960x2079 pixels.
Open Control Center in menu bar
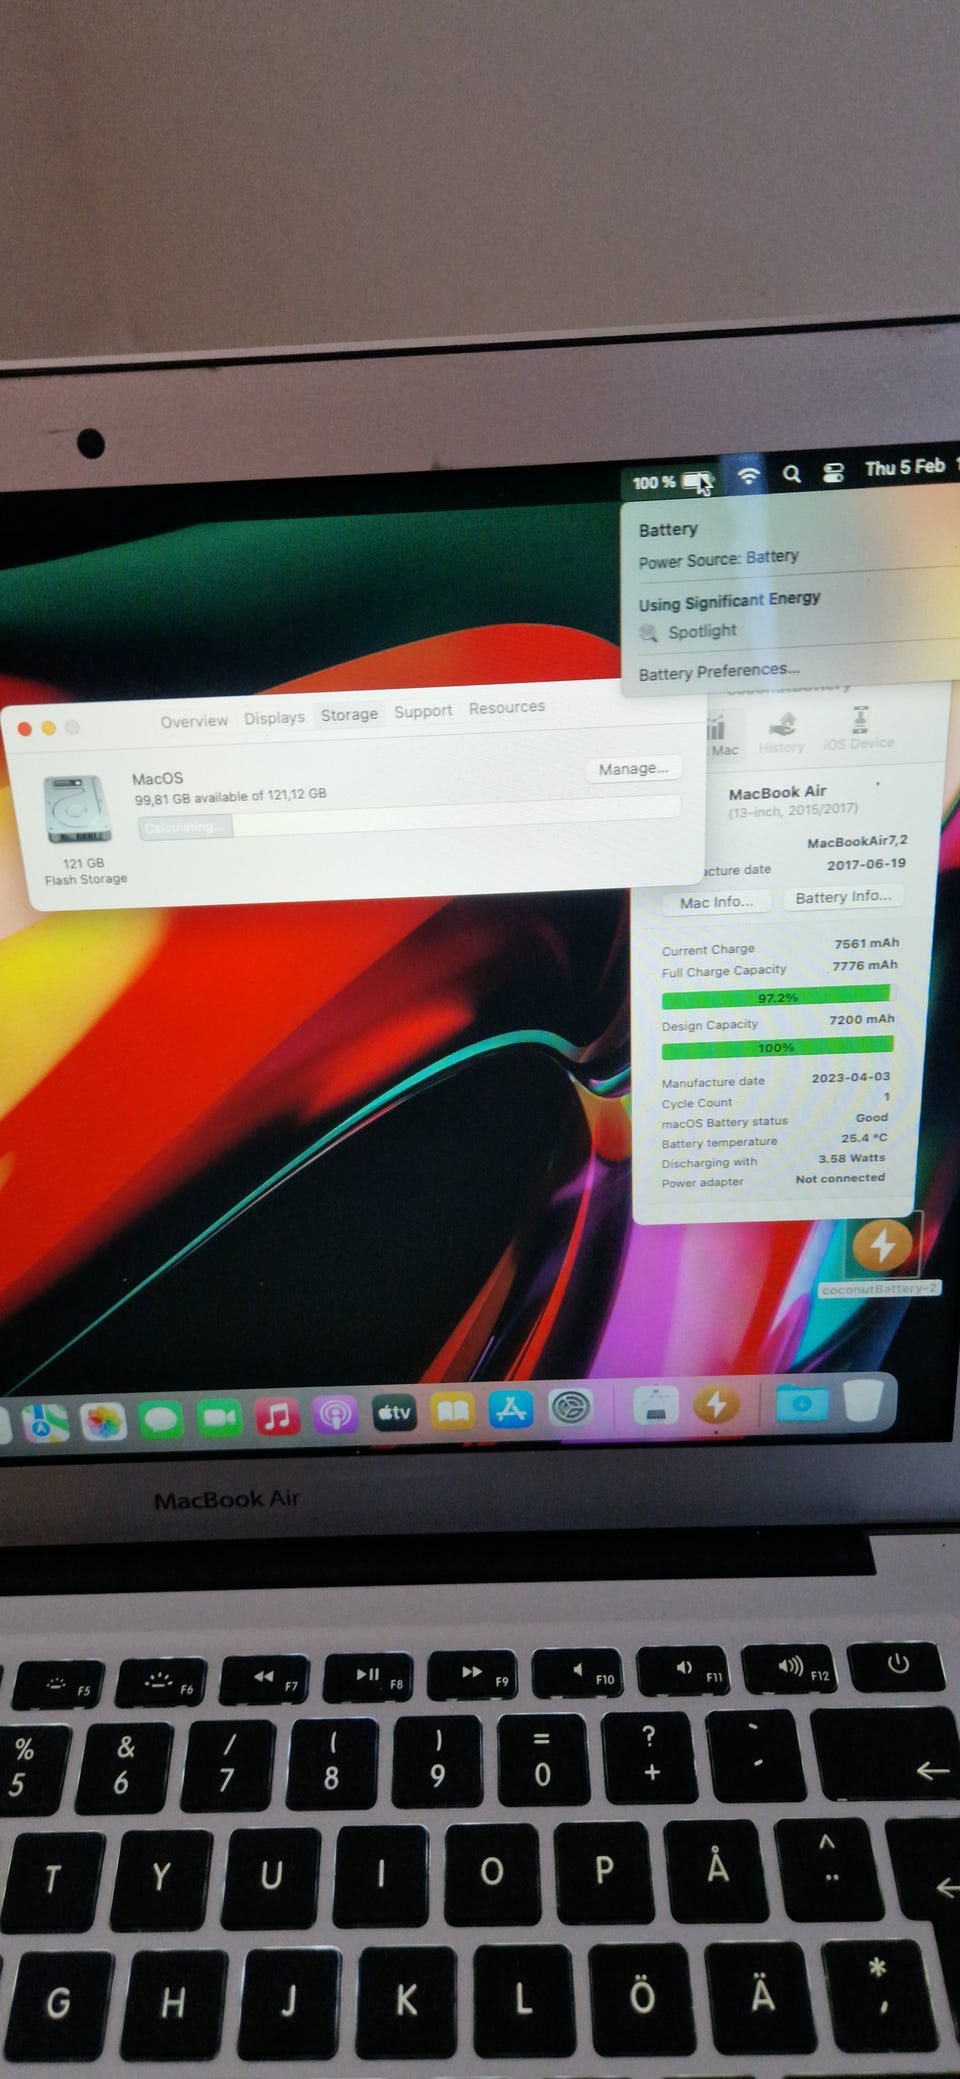pos(833,472)
